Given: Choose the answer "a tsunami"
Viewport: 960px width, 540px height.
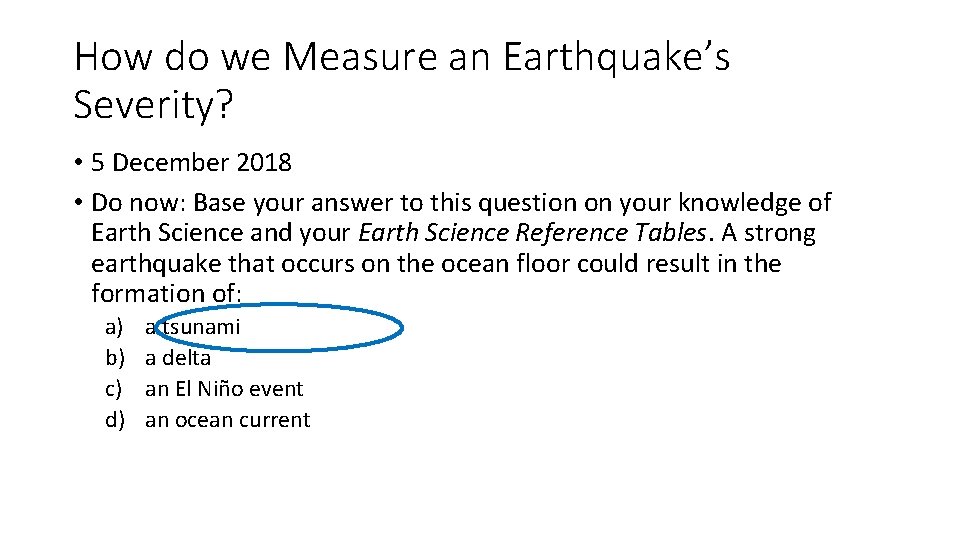Looking at the screenshot, I should pos(192,327).
